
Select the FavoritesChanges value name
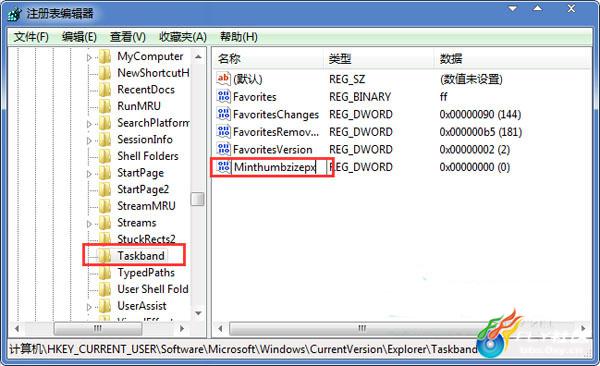[276, 114]
